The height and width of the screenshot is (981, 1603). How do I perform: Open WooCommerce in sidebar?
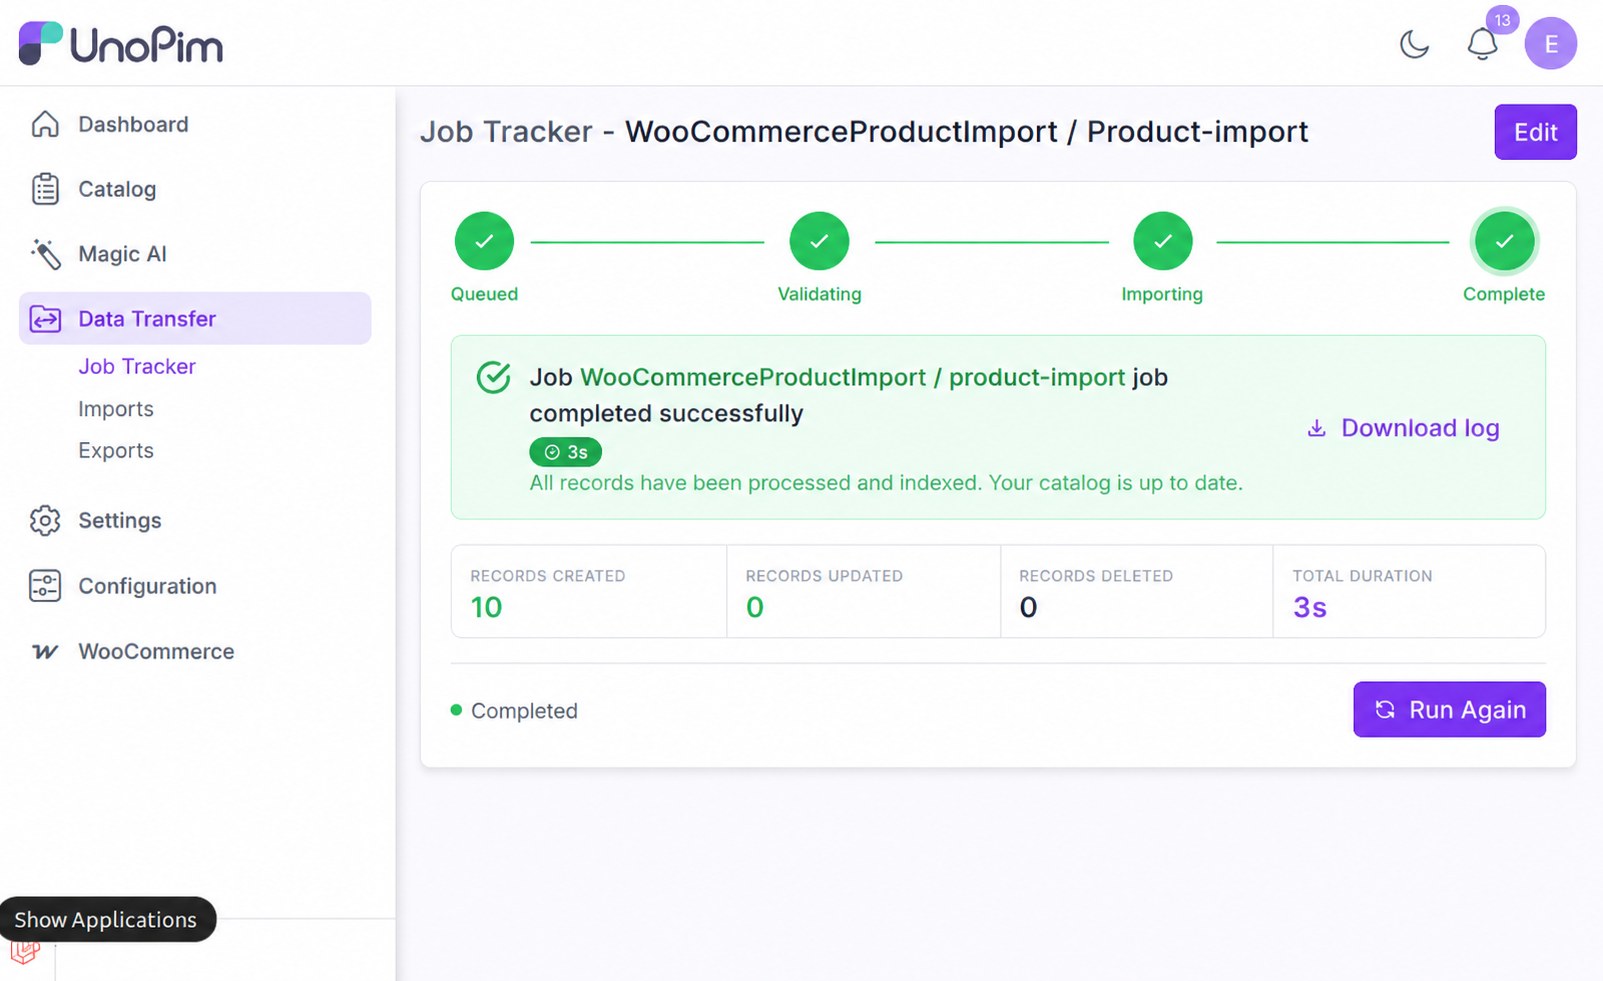[x=156, y=651]
